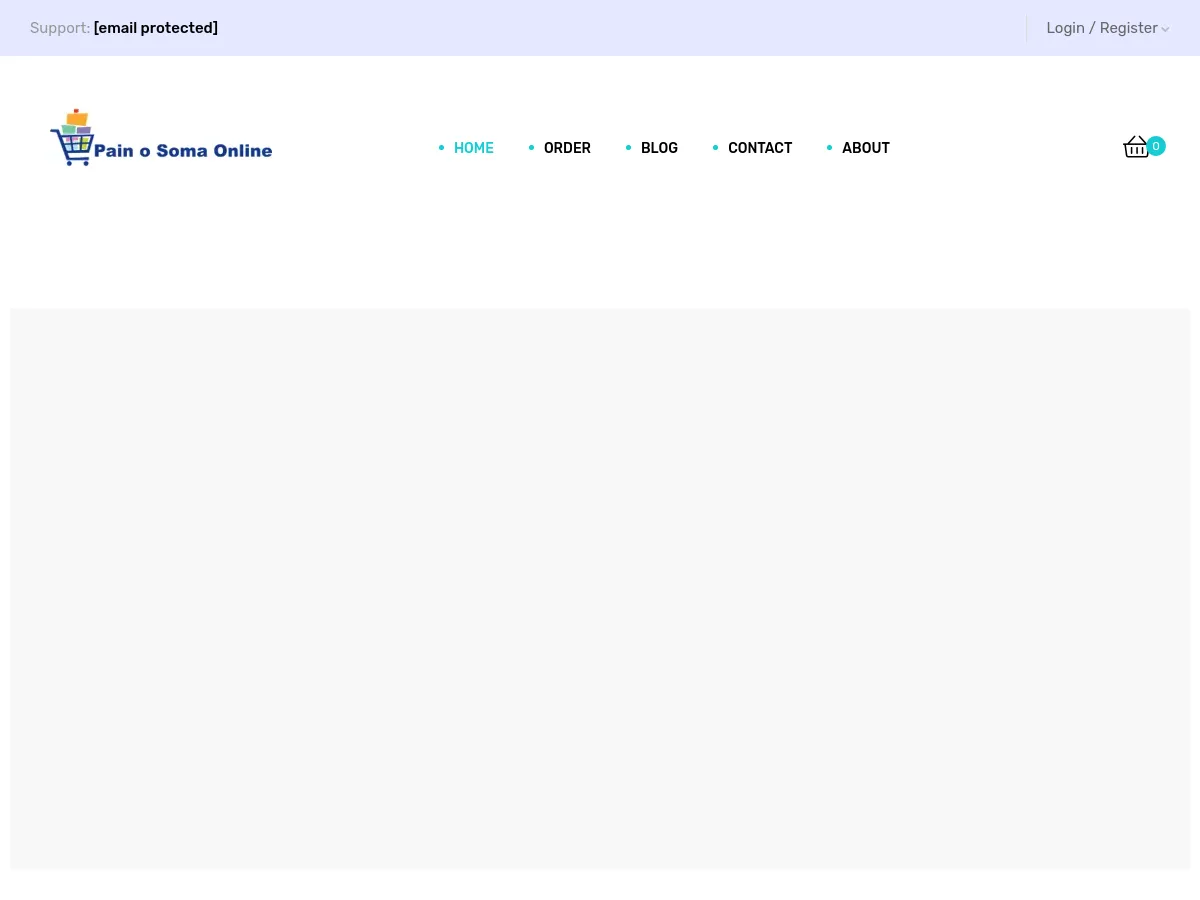Image resolution: width=1200 pixels, height=900 pixels.
Task: Click the bullet dot beside ABOUT
Action: [x=829, y=147]
